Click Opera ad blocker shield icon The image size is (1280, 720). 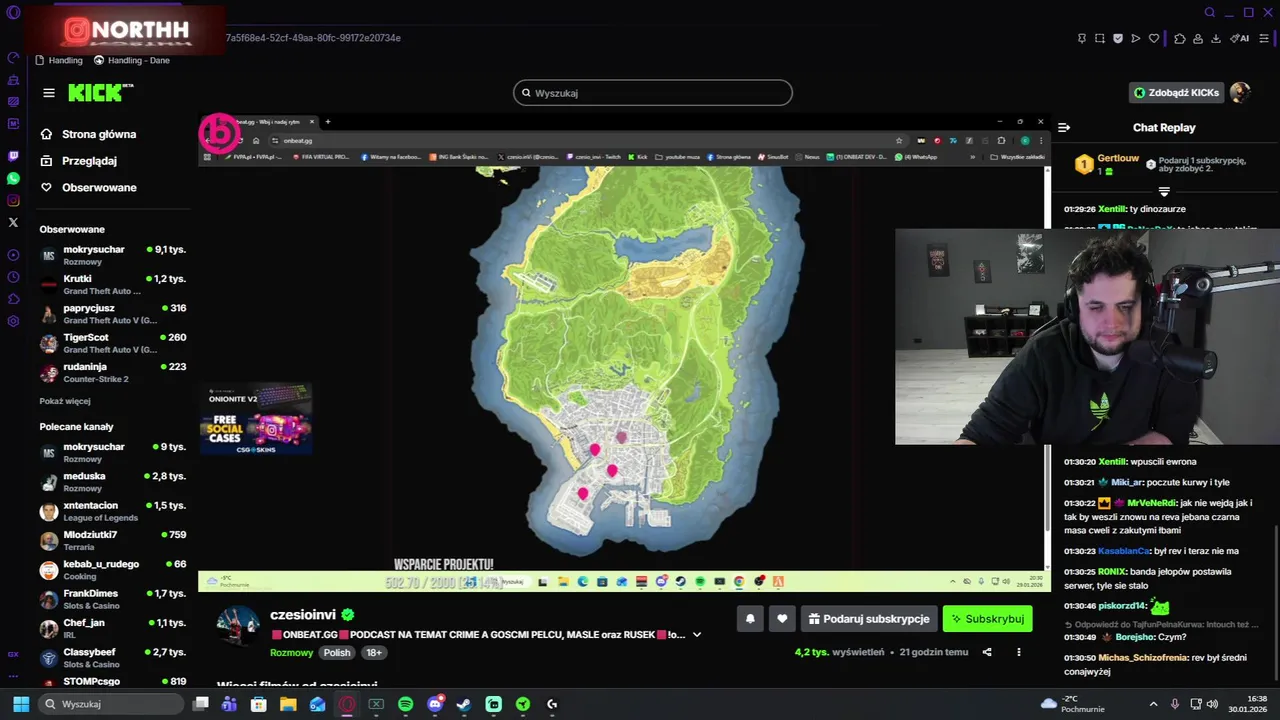1118,38
